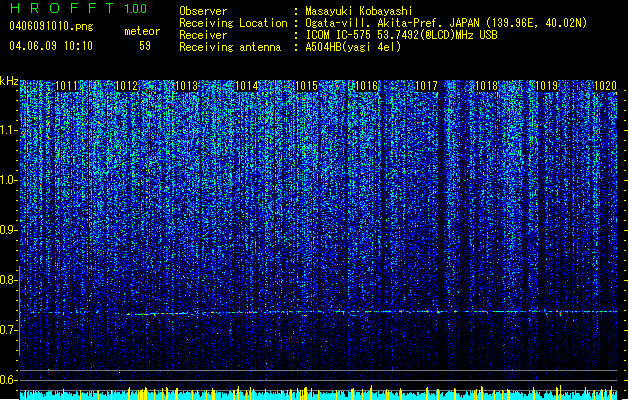Viewport: 629px width, 400px height.
Task: Click the 'Observer' field label
Action: point(203,11)
